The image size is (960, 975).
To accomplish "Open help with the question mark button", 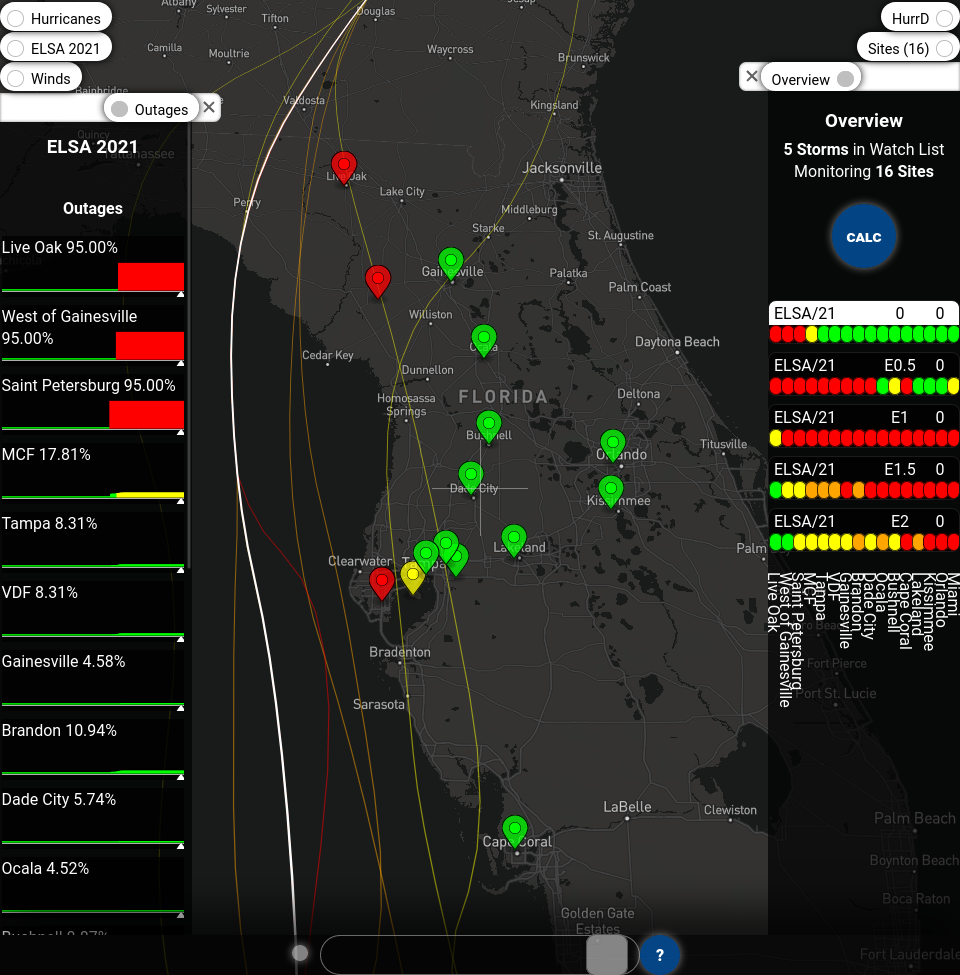I will (x=660, y=954).
